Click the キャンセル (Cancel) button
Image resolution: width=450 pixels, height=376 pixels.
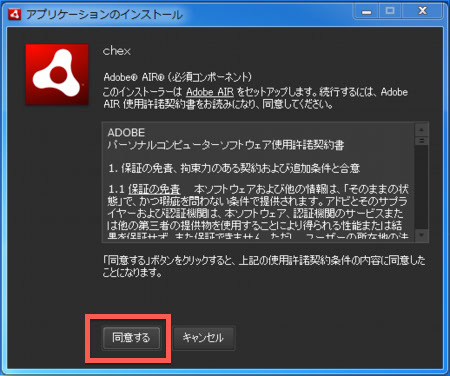203,338
